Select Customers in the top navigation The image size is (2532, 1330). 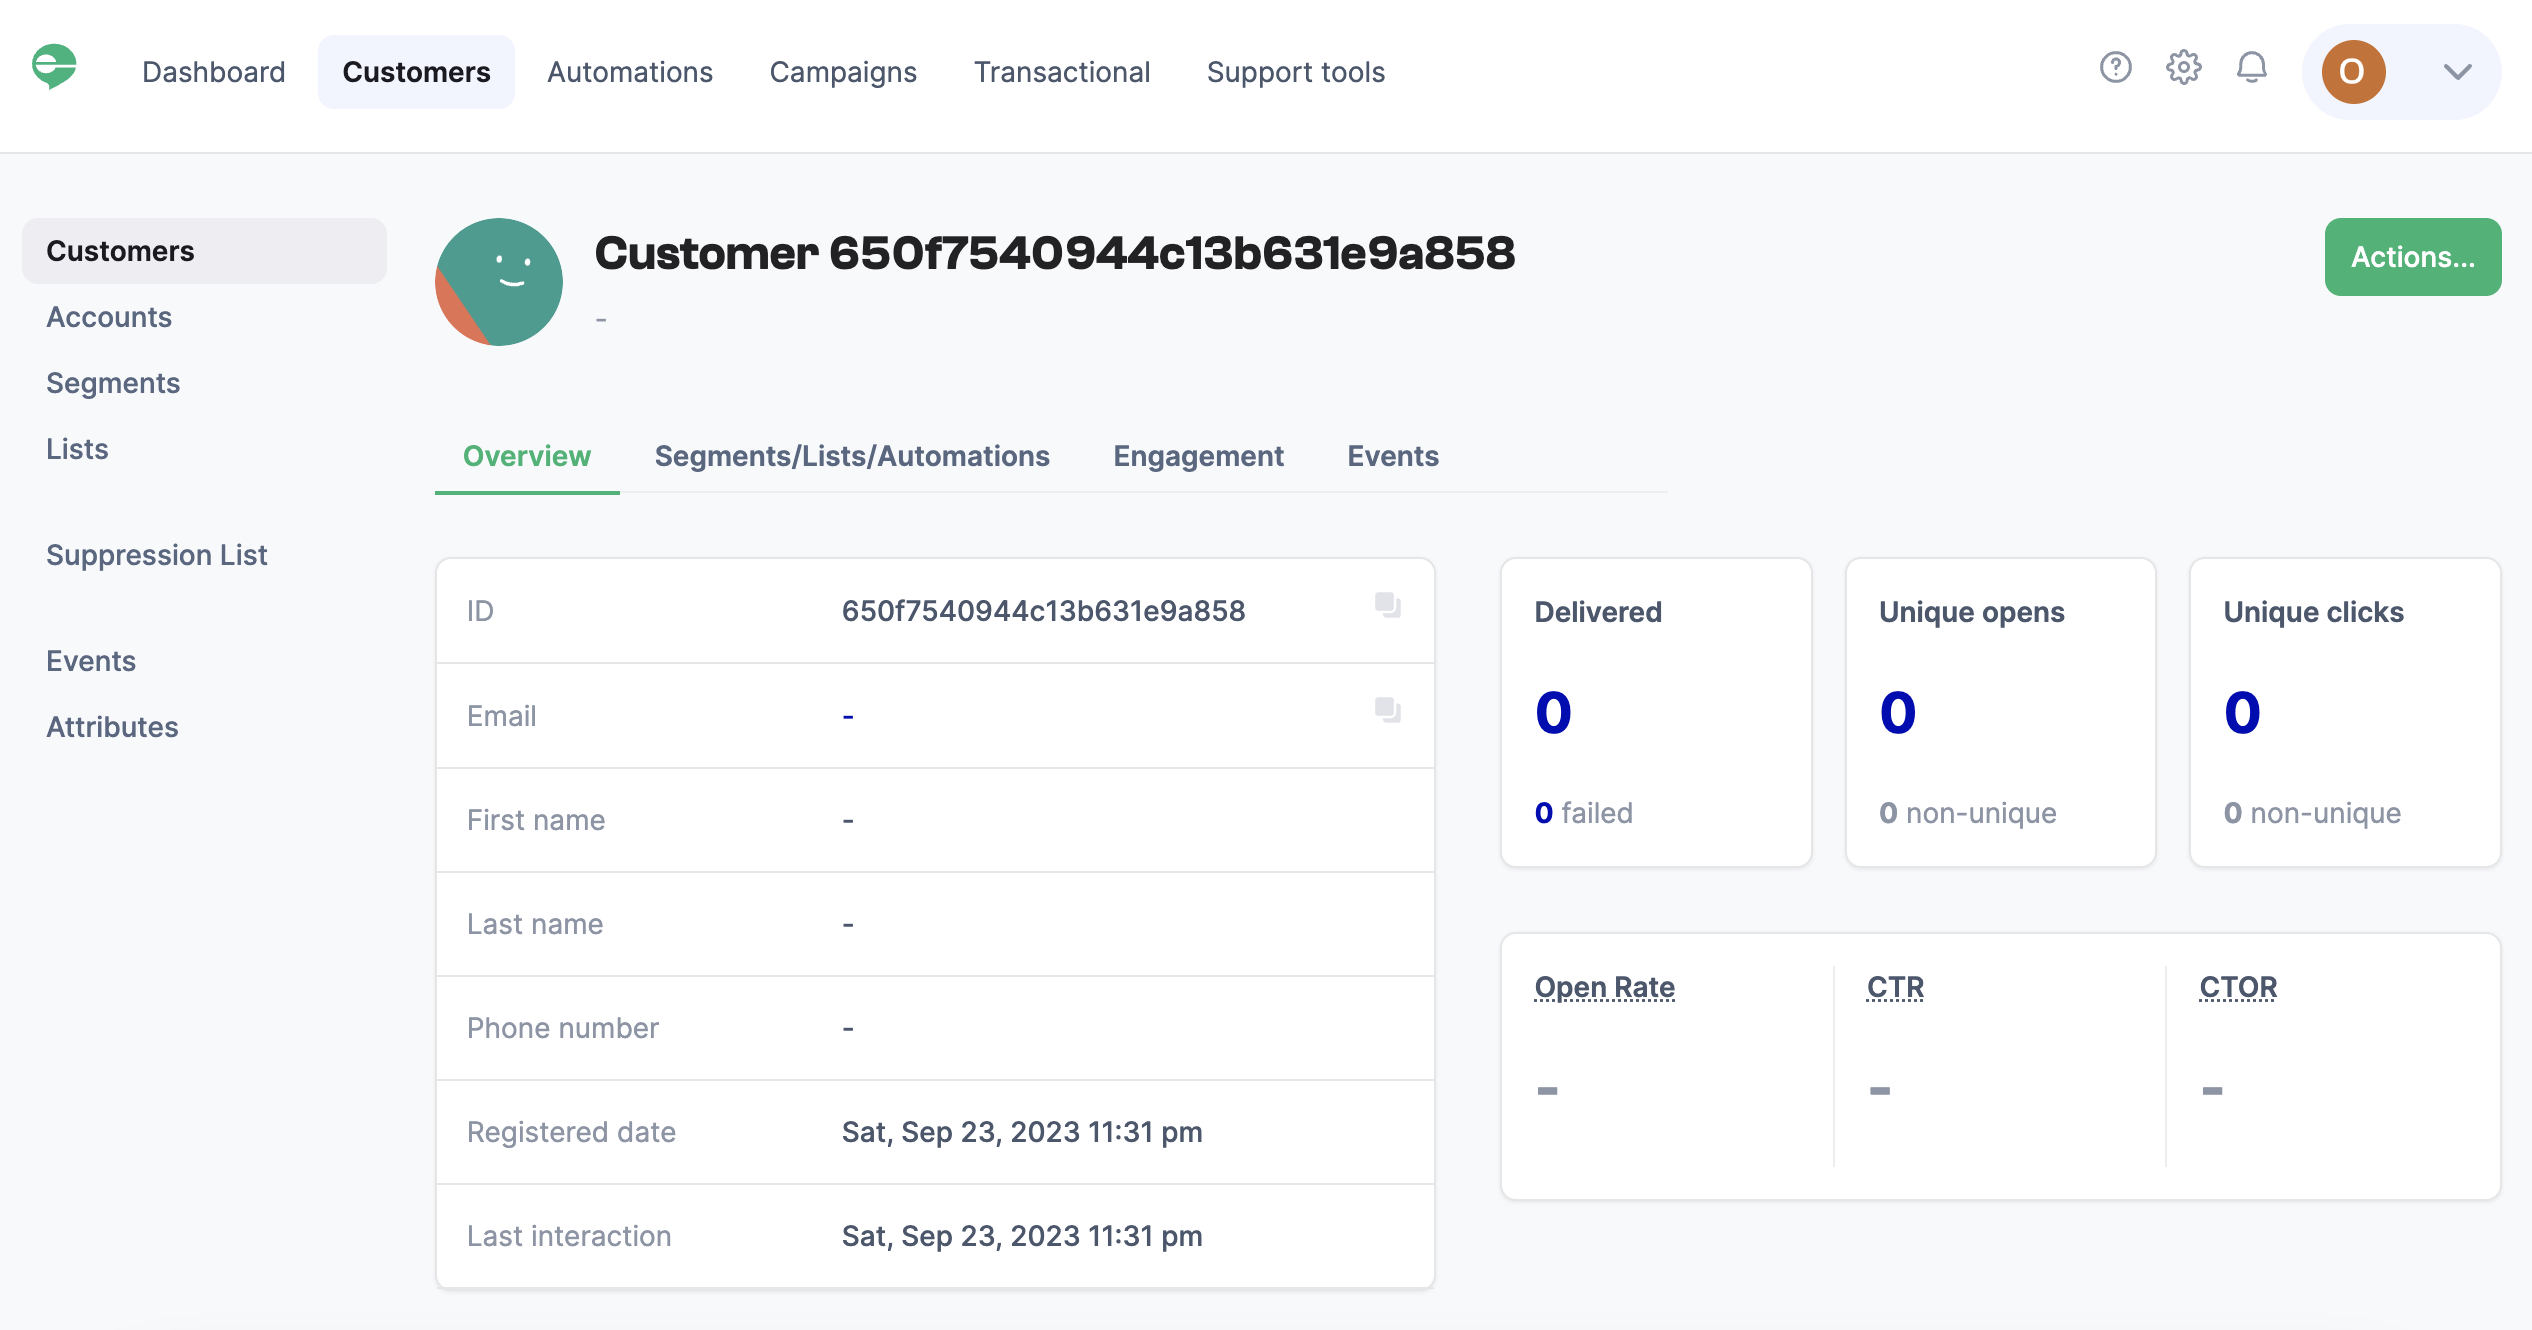[x=416, y=72]
